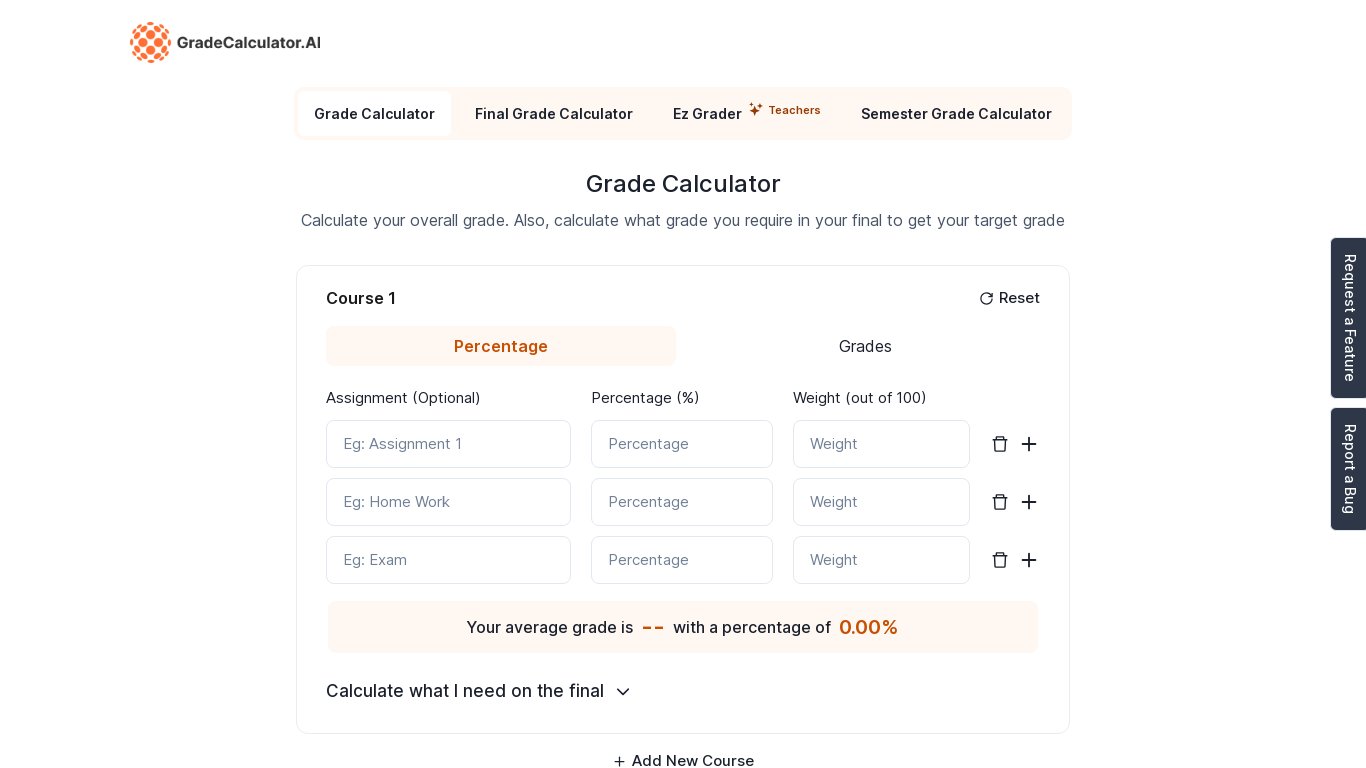Screen dimensions: 1366x768
Task: Click the Report a Bug side button
Action: tap(1348, 469)
